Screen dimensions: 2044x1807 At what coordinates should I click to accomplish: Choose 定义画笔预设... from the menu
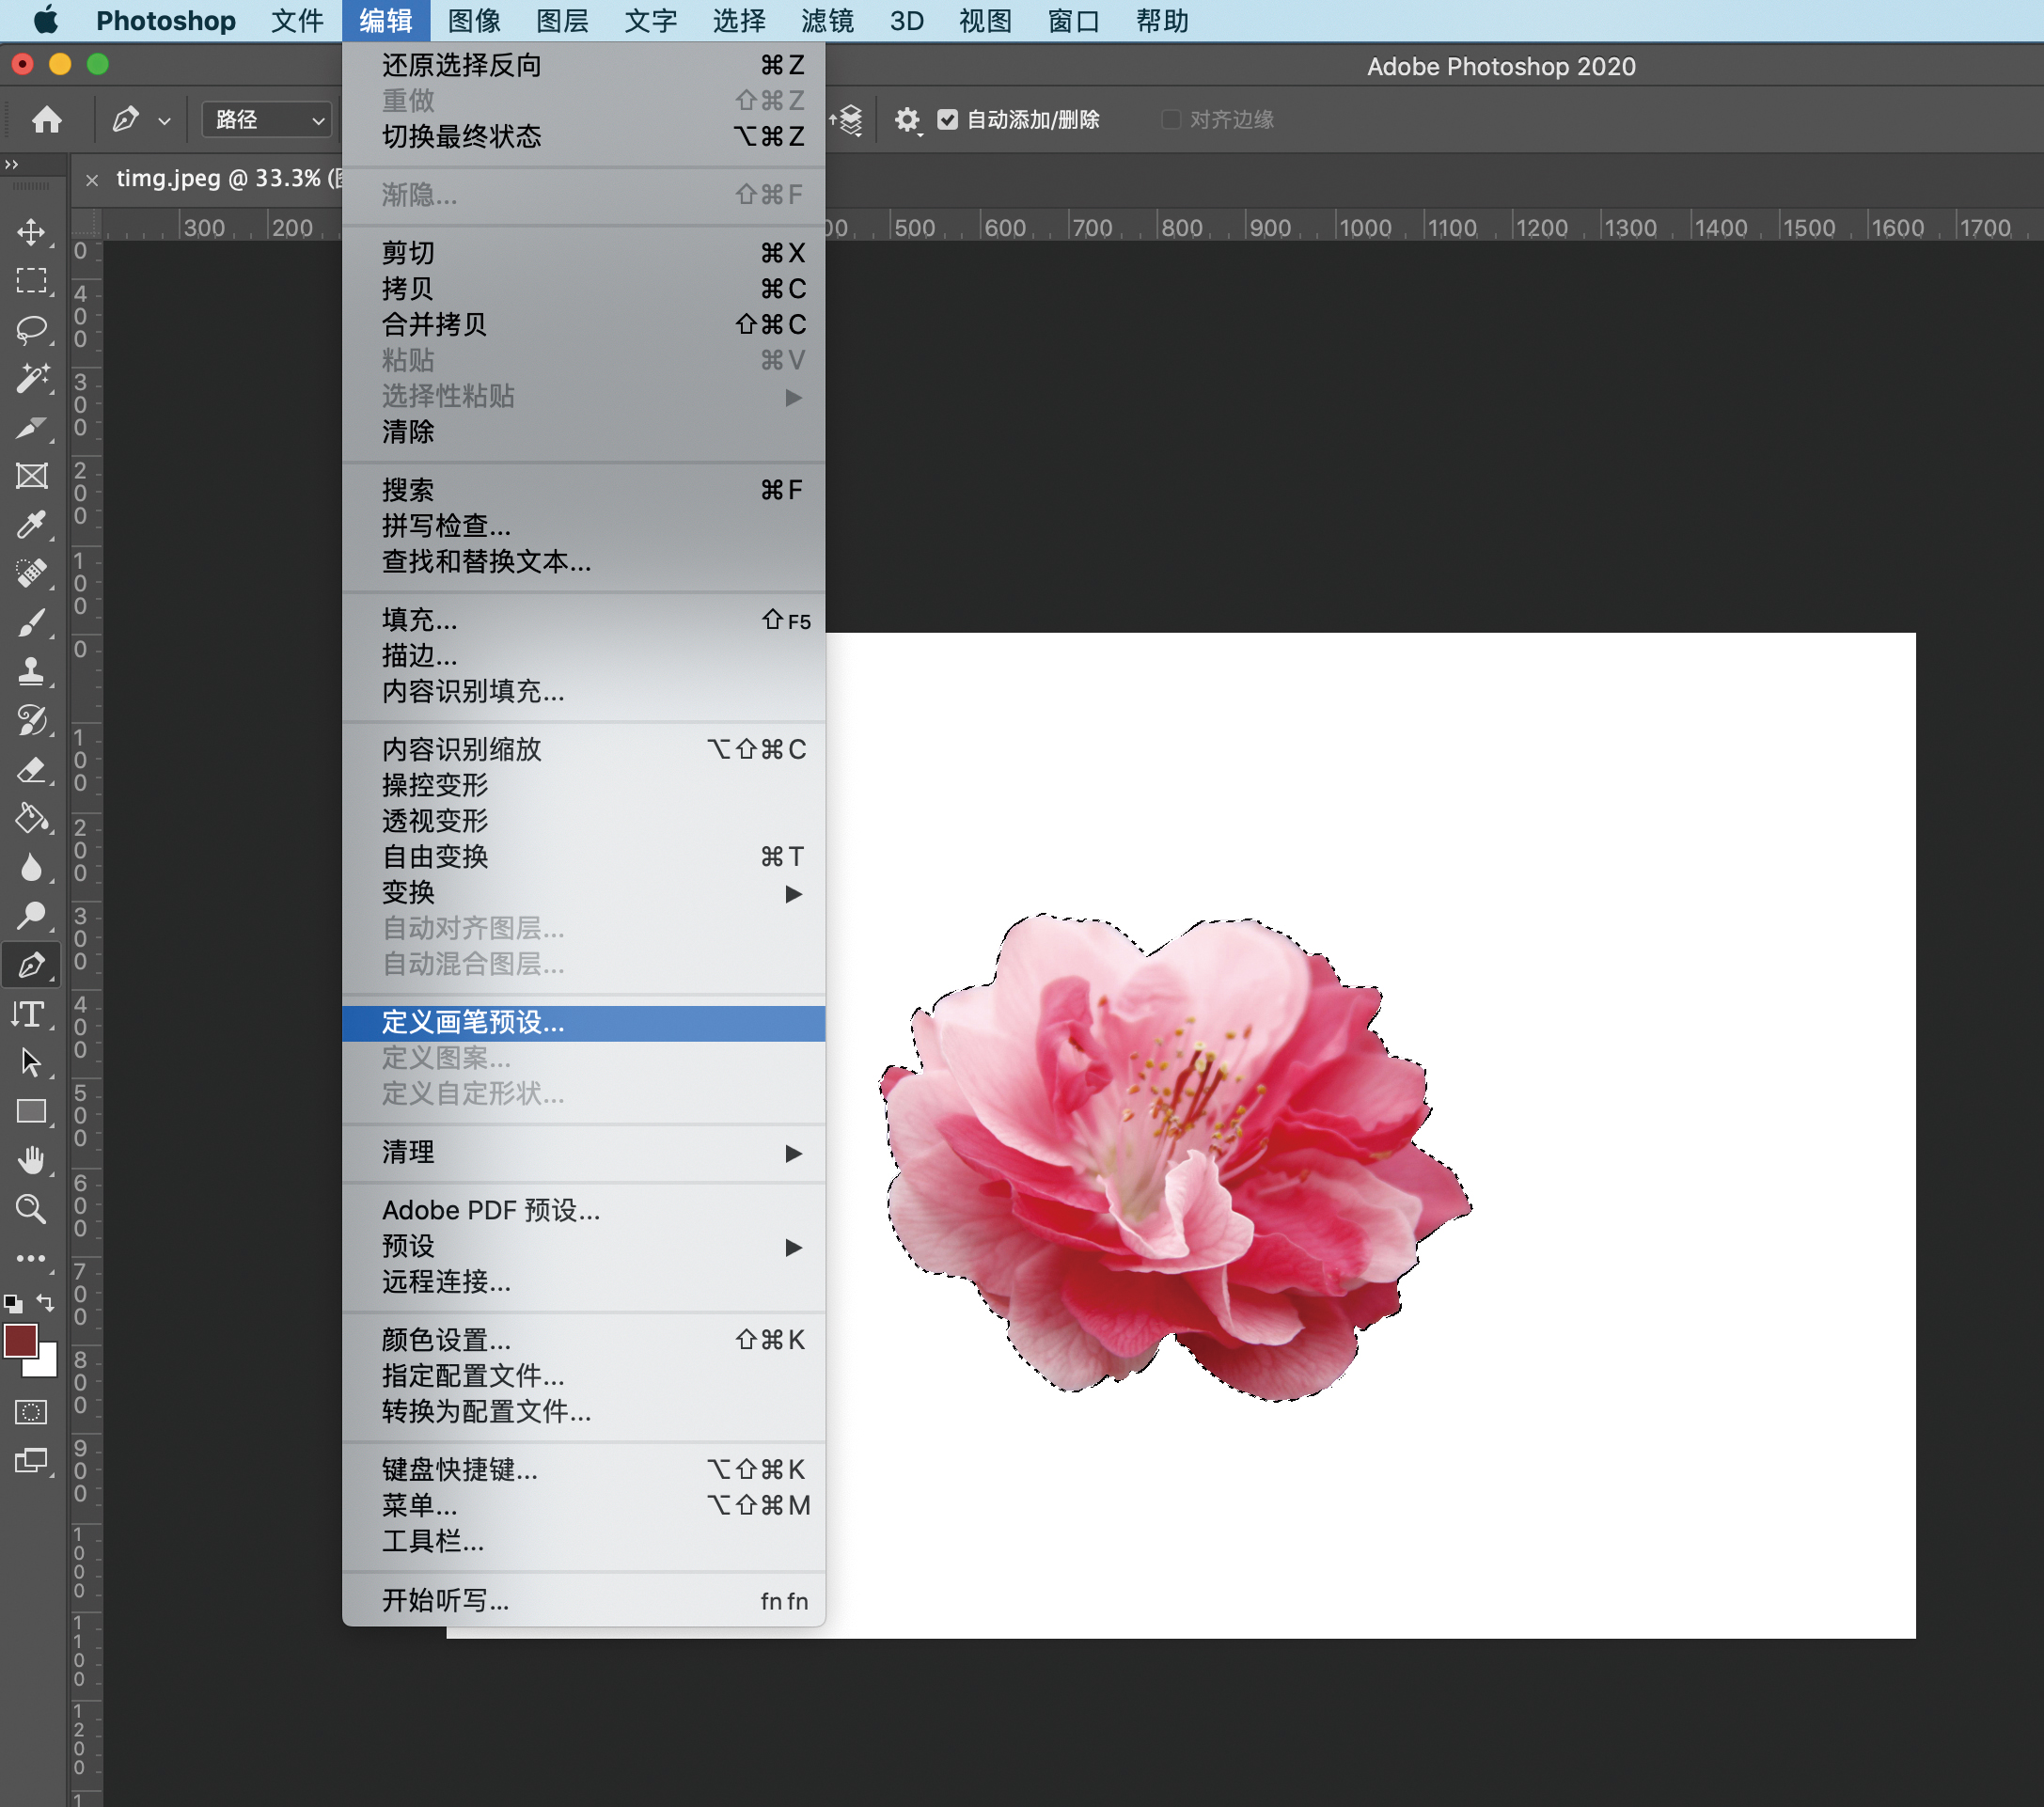pos(584,1023)
